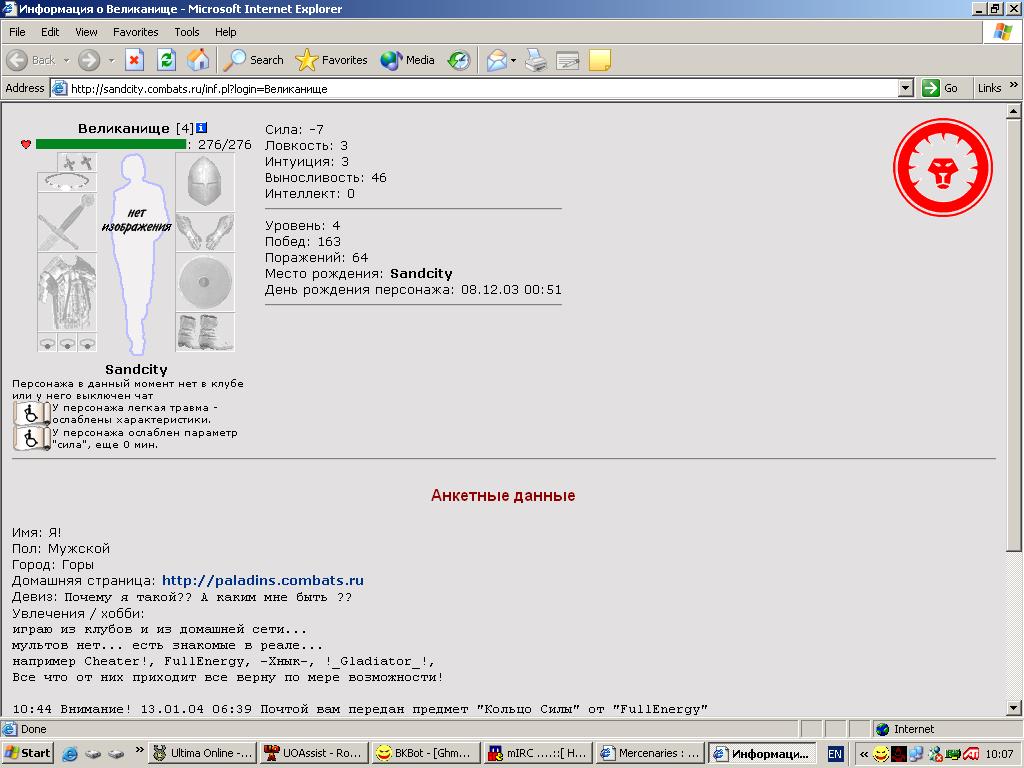
Task: Open the Search pane button
Action: [253, 60]
